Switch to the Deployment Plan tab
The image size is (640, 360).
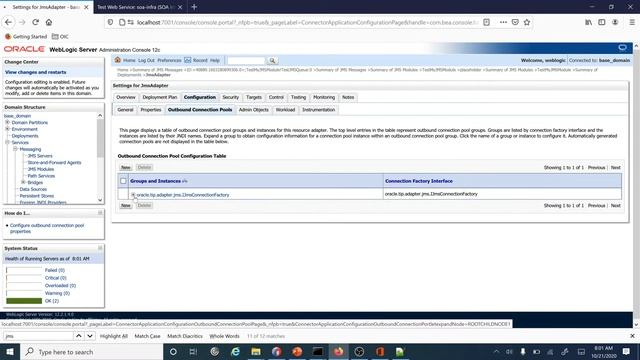point(160,97)
